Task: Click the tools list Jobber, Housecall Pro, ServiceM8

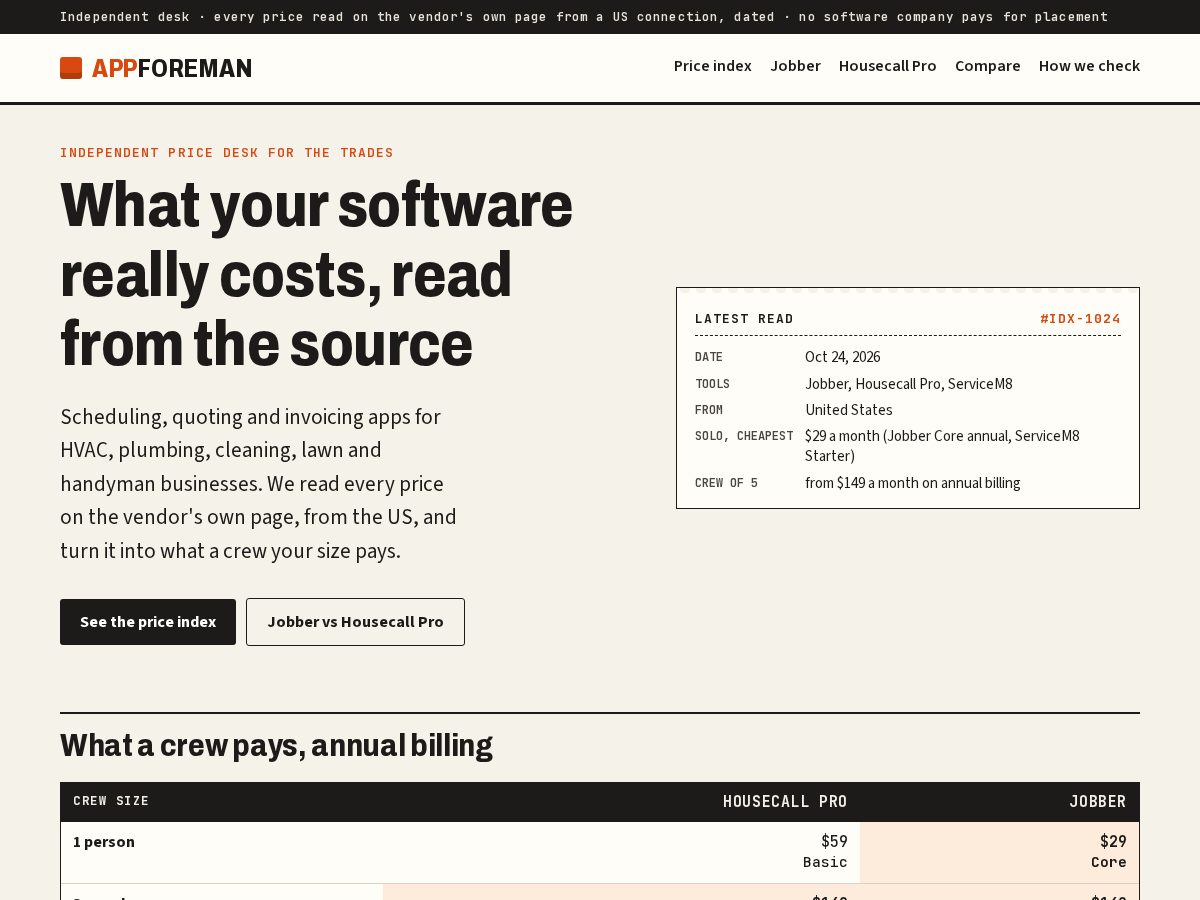Action: point(909,384)
